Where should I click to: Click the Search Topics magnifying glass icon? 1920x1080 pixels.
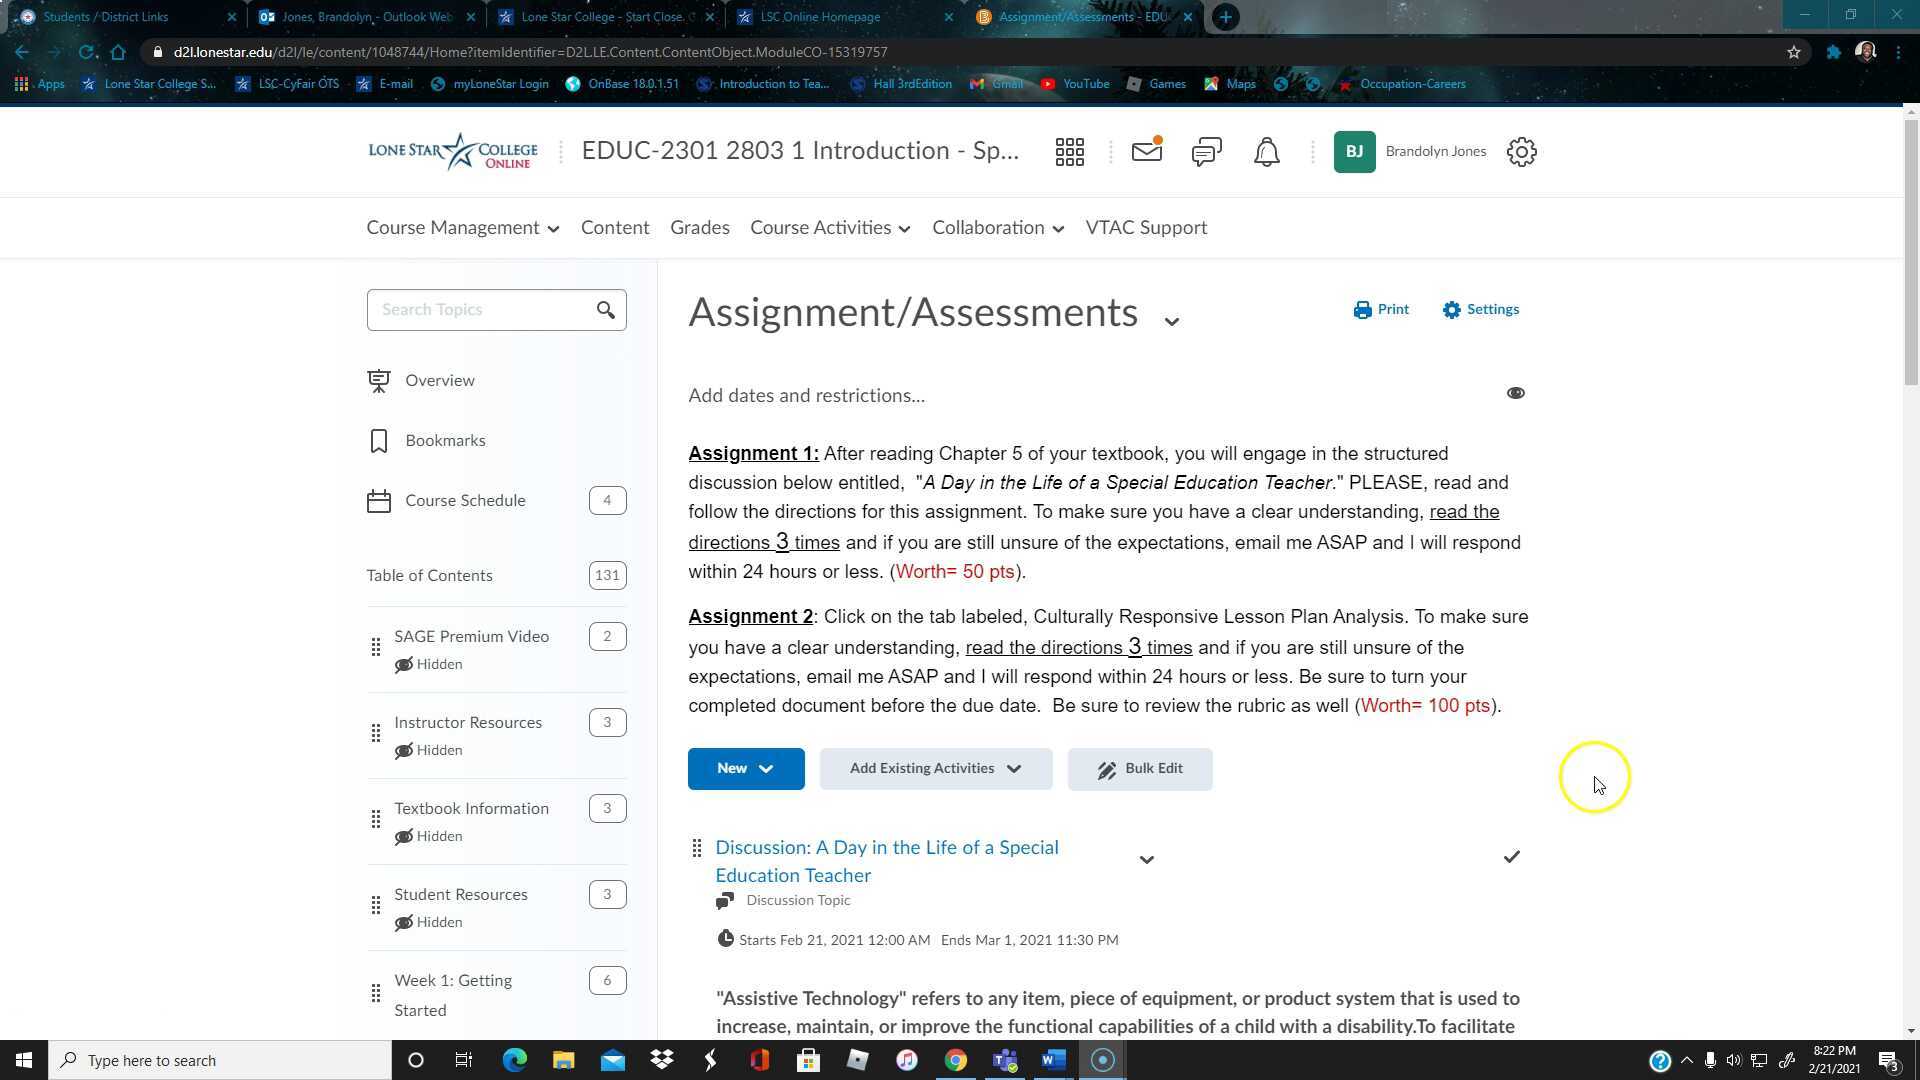(605, 310)
